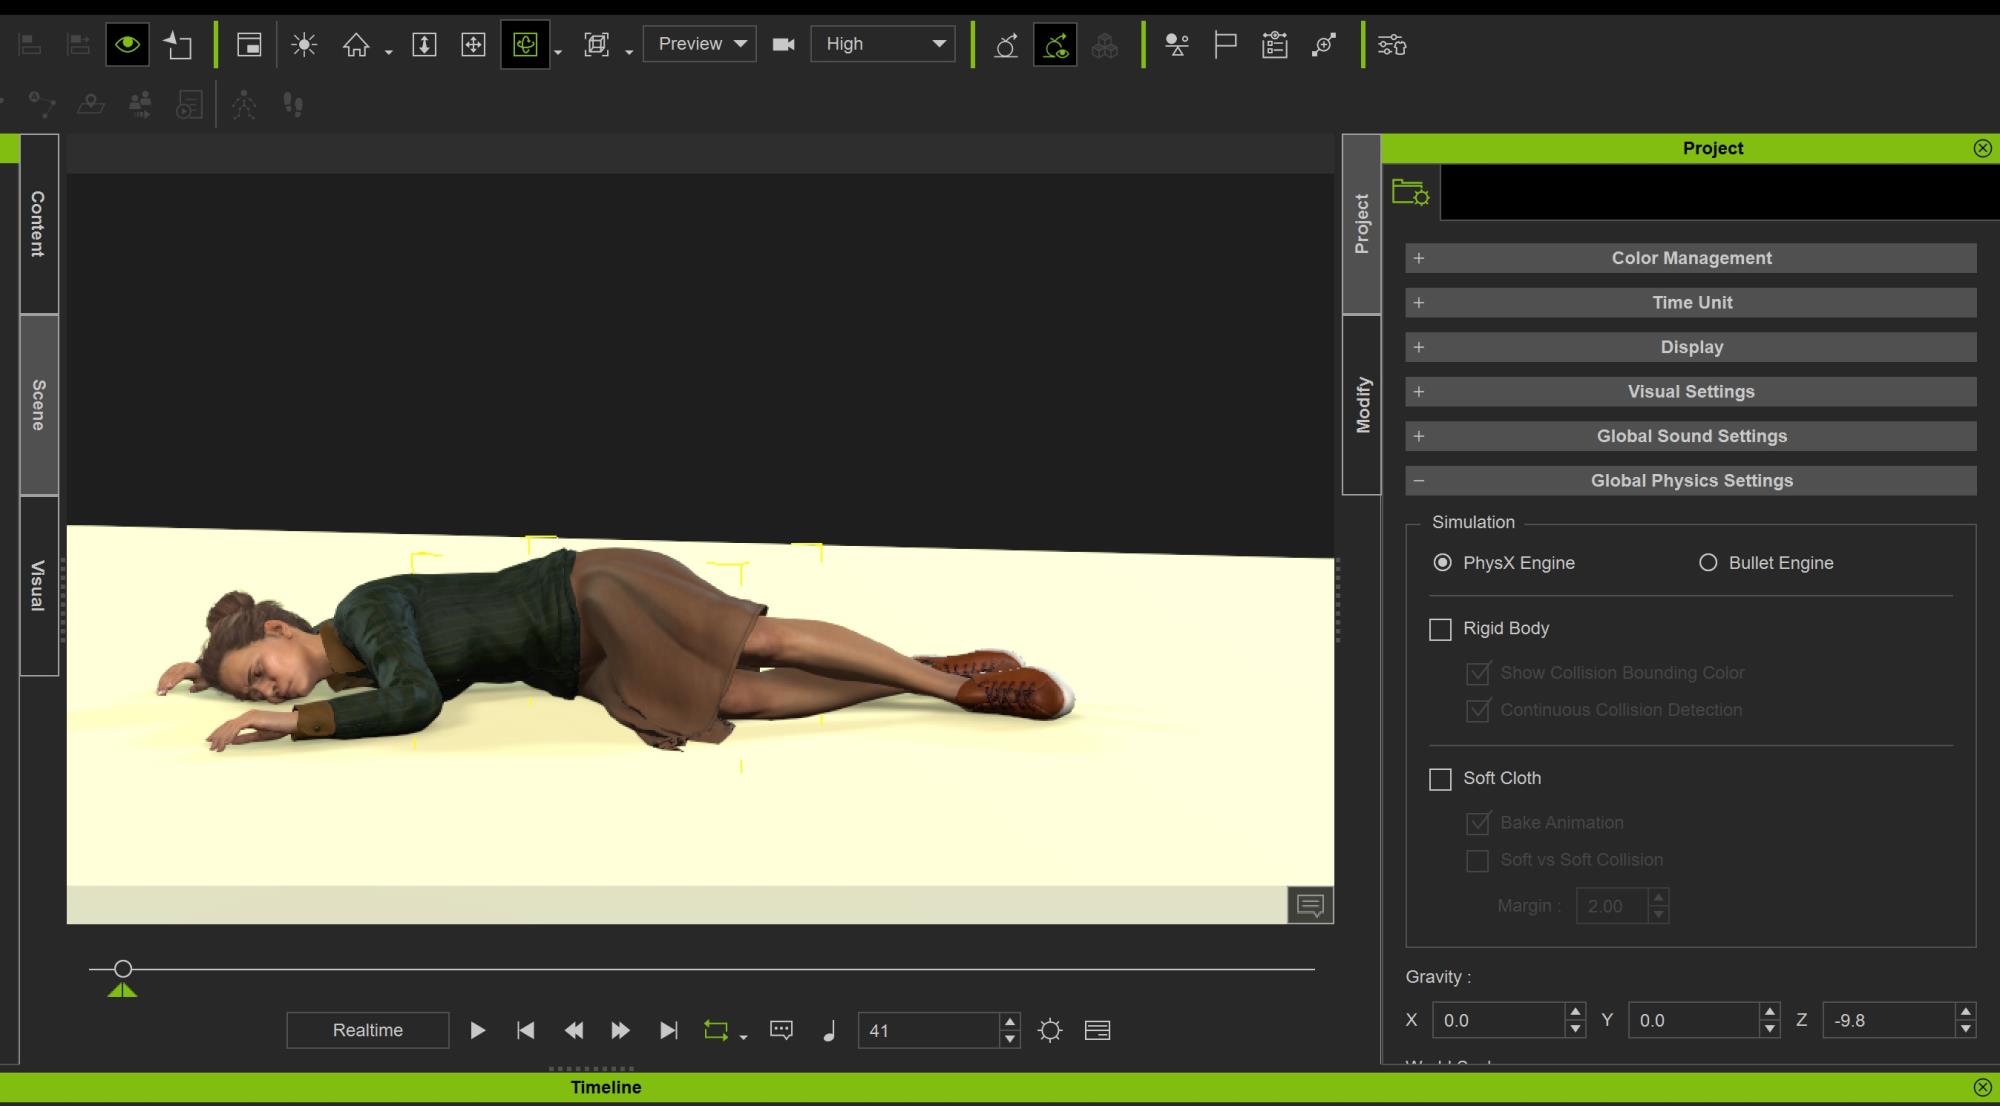Click the speech bubble subtitle icon
This screenshot has width=2000, height=1106.
(781, 1030)
